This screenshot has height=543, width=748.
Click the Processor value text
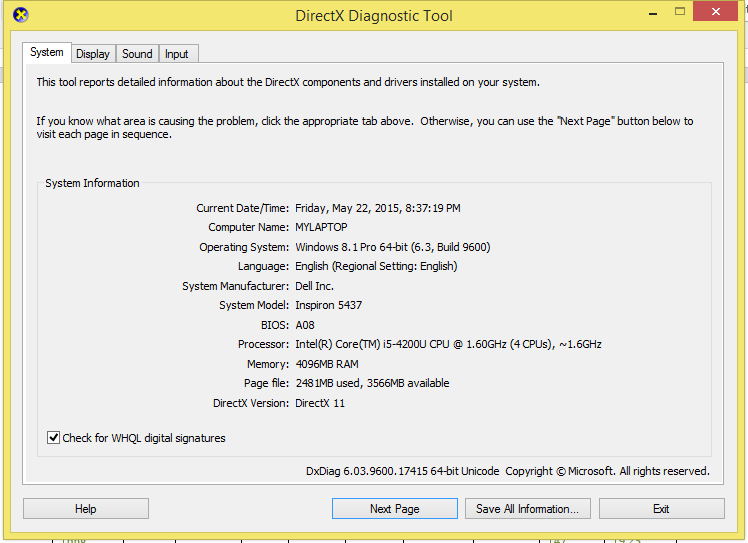click(x=448, y=345)
